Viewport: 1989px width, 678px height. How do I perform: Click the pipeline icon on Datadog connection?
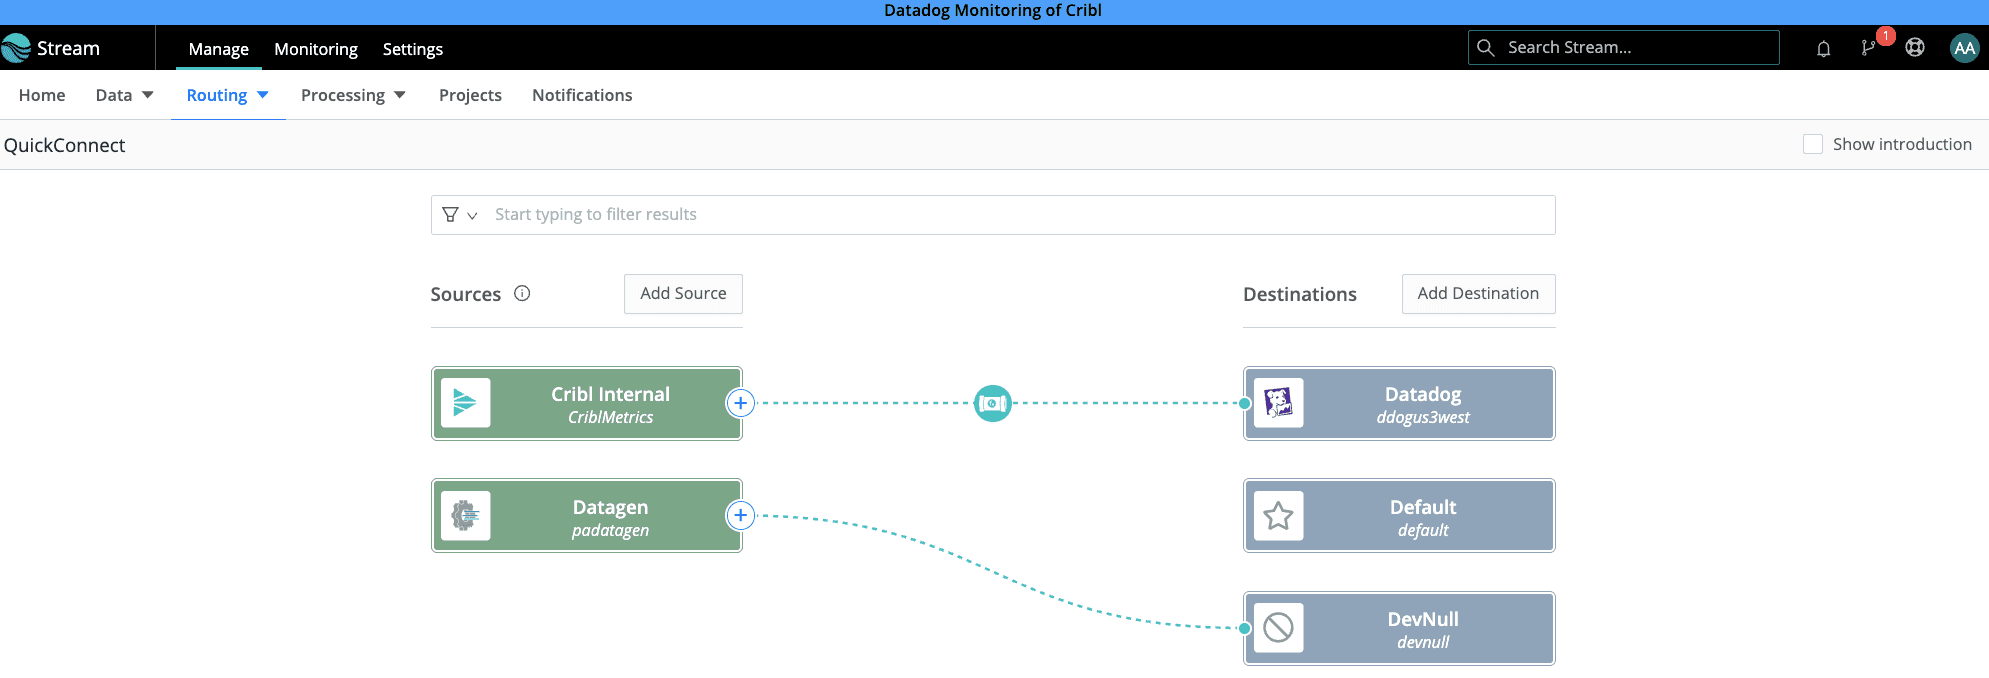[x=992, y=403]
